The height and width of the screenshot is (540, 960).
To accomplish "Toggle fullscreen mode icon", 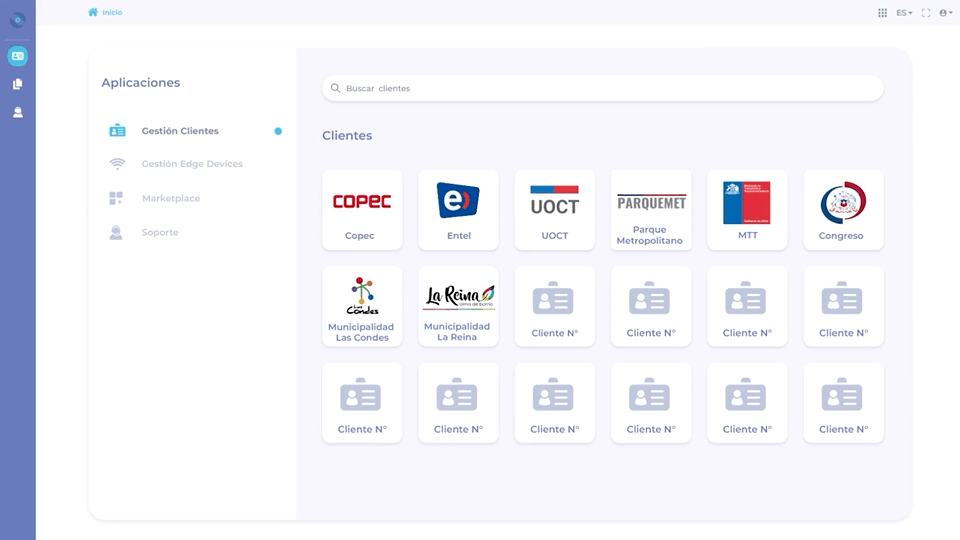I will click(x=926, y=13).
